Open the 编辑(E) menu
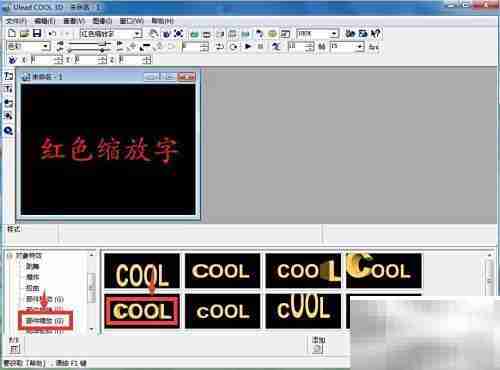The height and width of the screenshot is (370, 500). point(45,21)
